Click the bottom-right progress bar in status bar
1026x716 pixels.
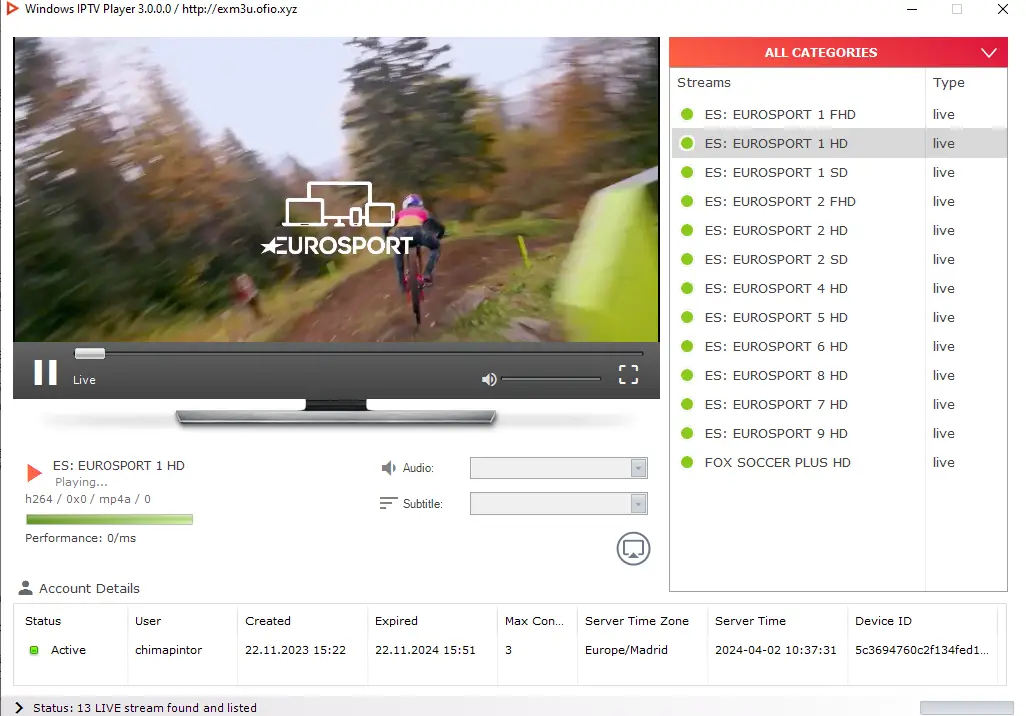click(x=966, y=707)
